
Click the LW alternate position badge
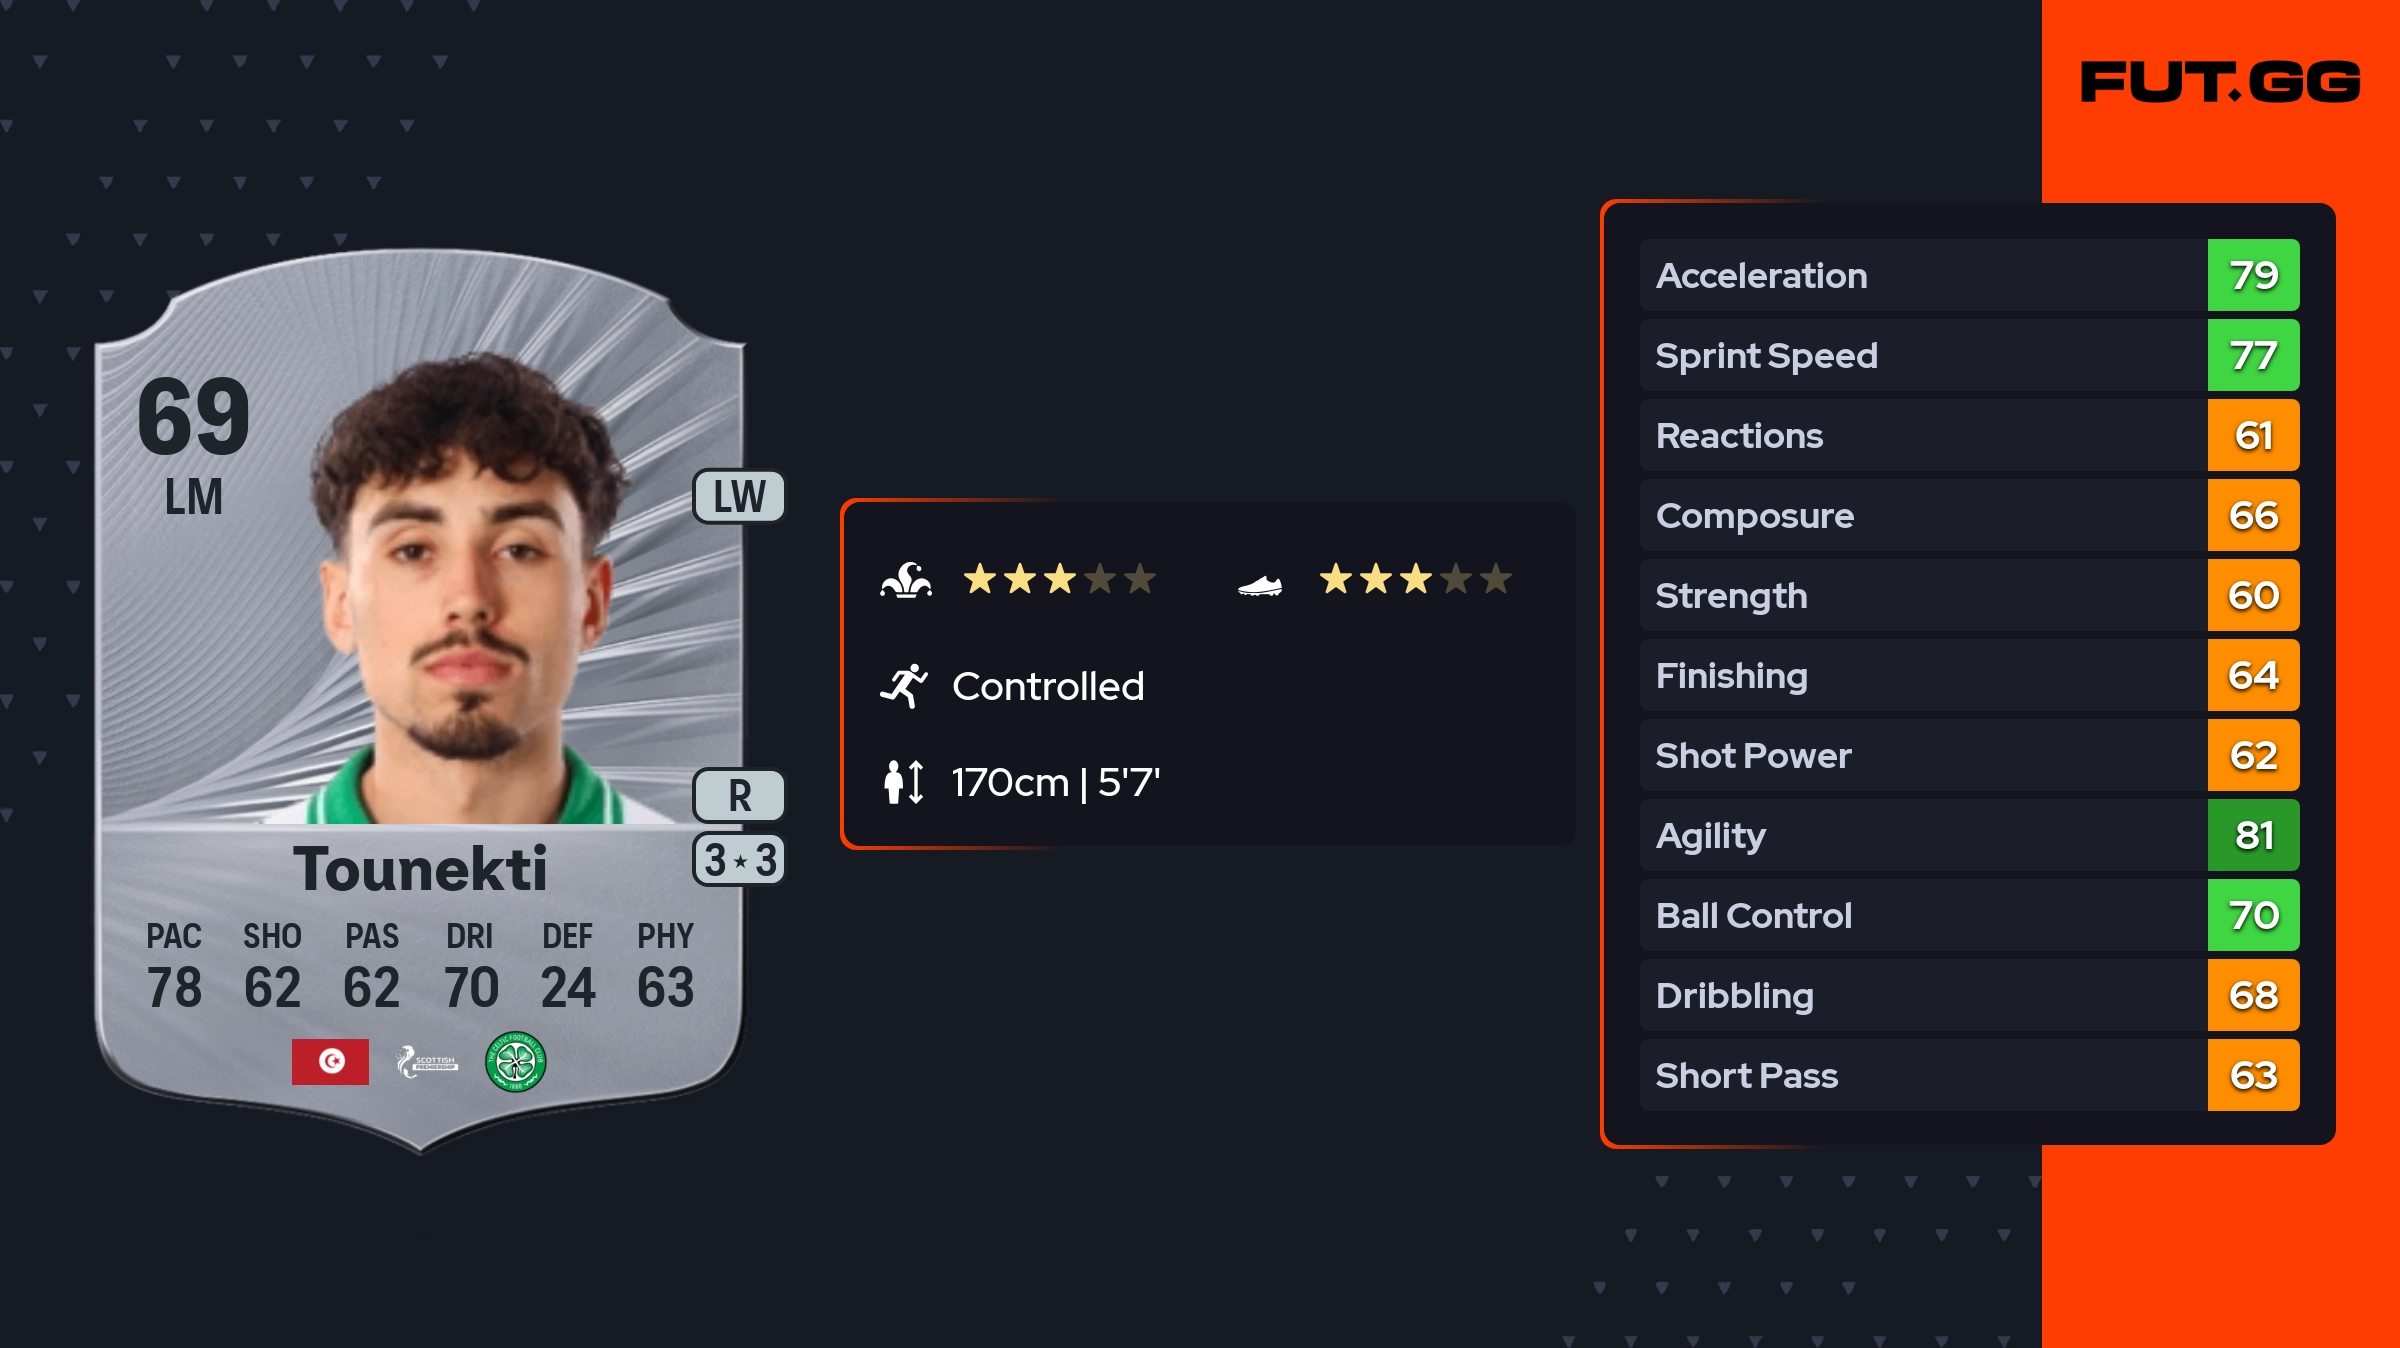pyautogui.click(x=739, y=497)
